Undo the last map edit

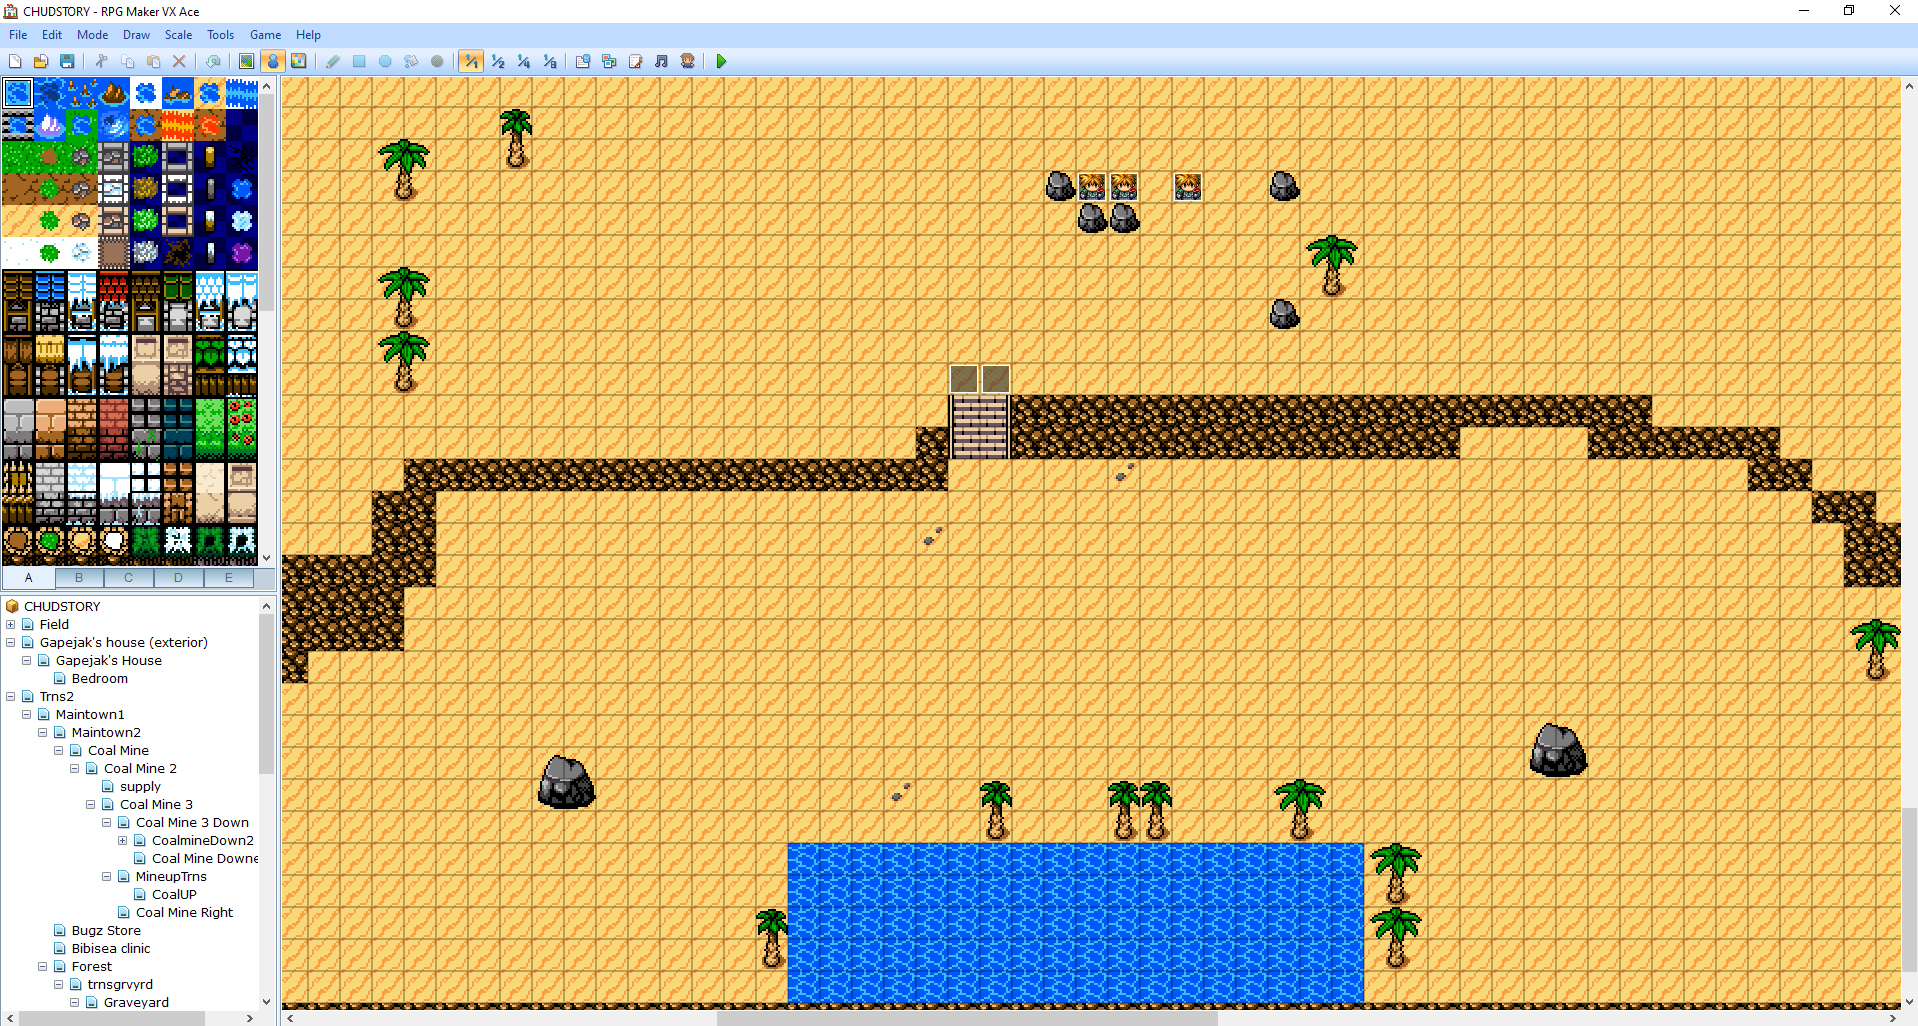pyautogui.click(x=213, y=62)
